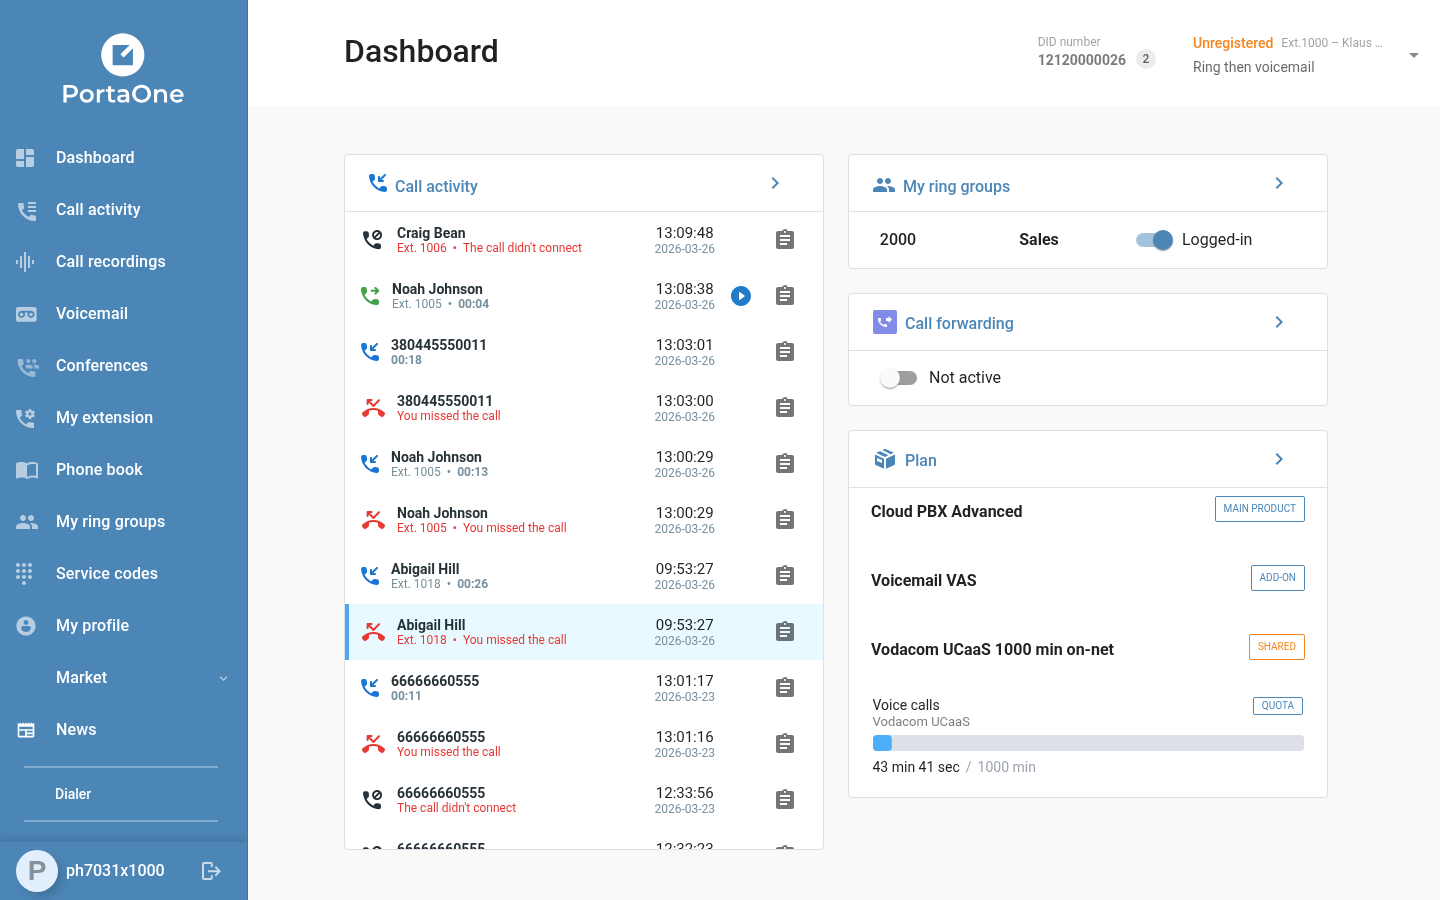Open call details clipboard for Craig Bean
Image resolution: width=1440 pixels, height=900 pixels.
pyautogui.click(x=785, y=240)
